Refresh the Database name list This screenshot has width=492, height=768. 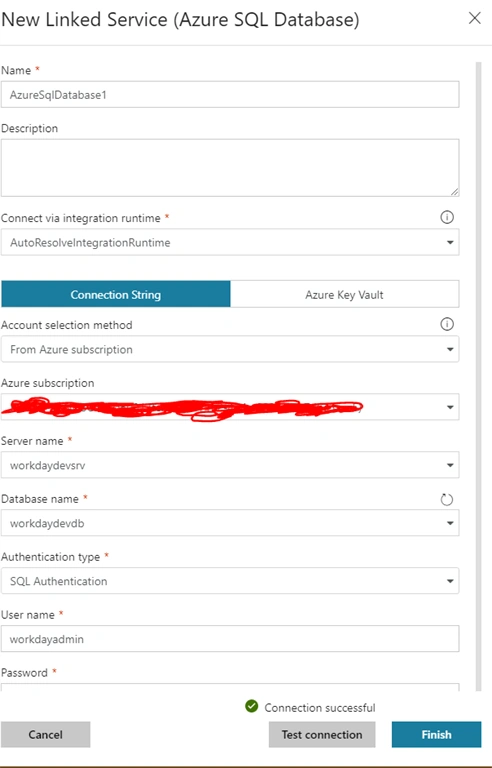[446, 500]
